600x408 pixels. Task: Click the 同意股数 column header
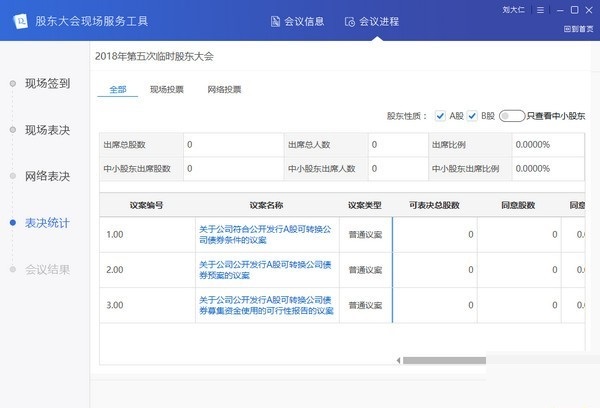click(x=518, y=205)
